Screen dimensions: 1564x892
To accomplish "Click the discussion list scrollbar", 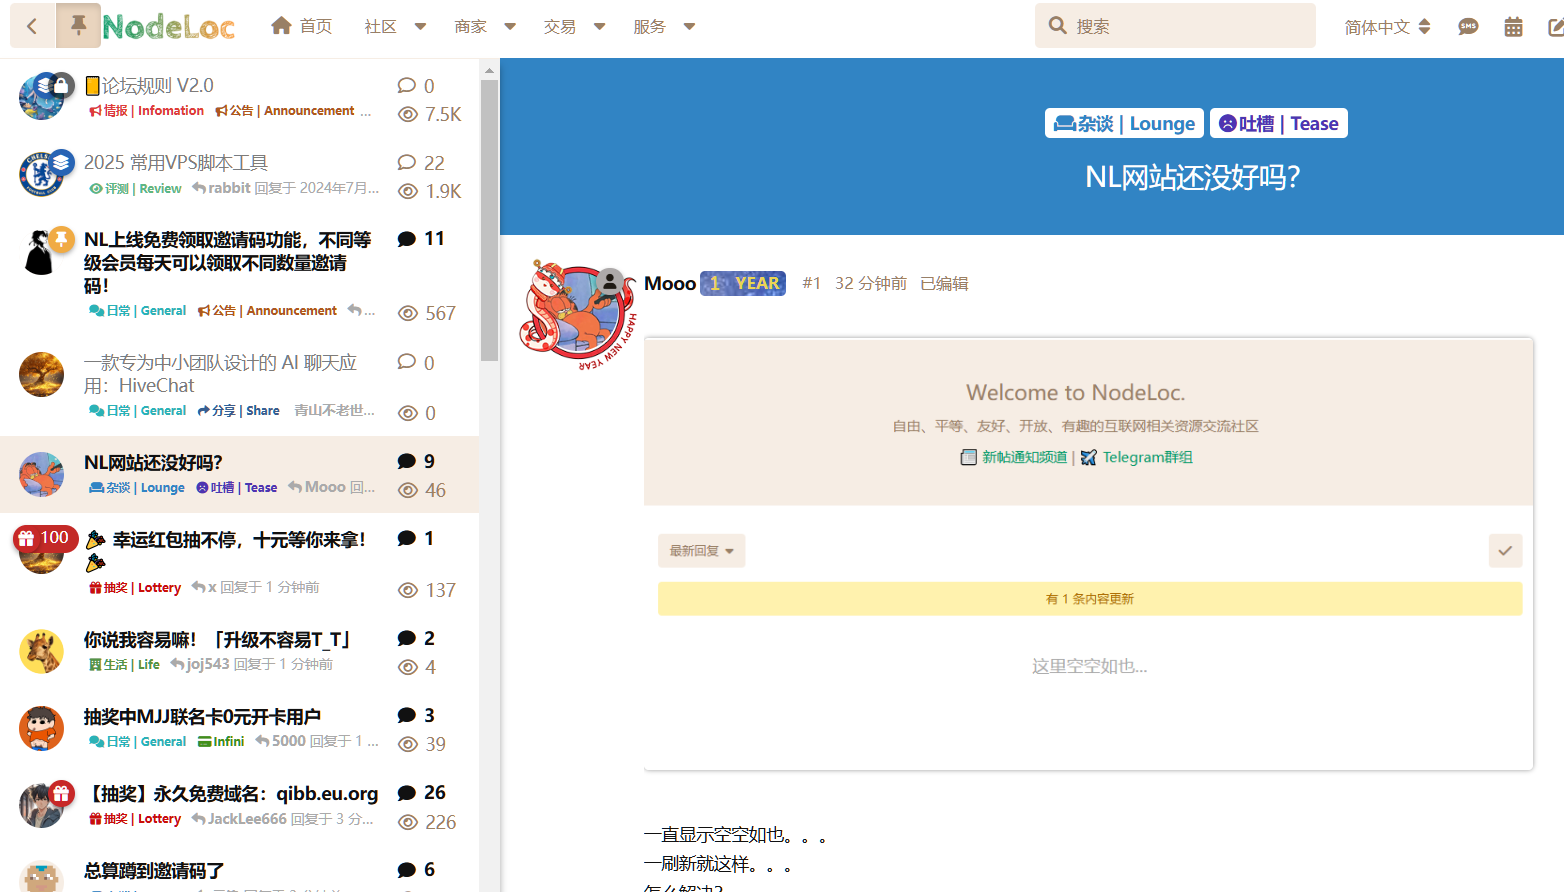I will [489, 220].
